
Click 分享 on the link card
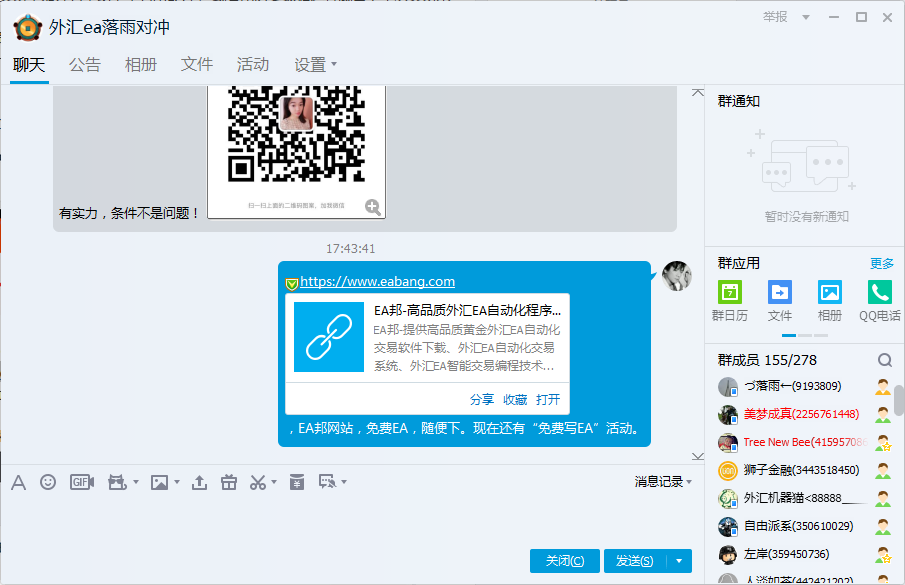click(482, 399)
